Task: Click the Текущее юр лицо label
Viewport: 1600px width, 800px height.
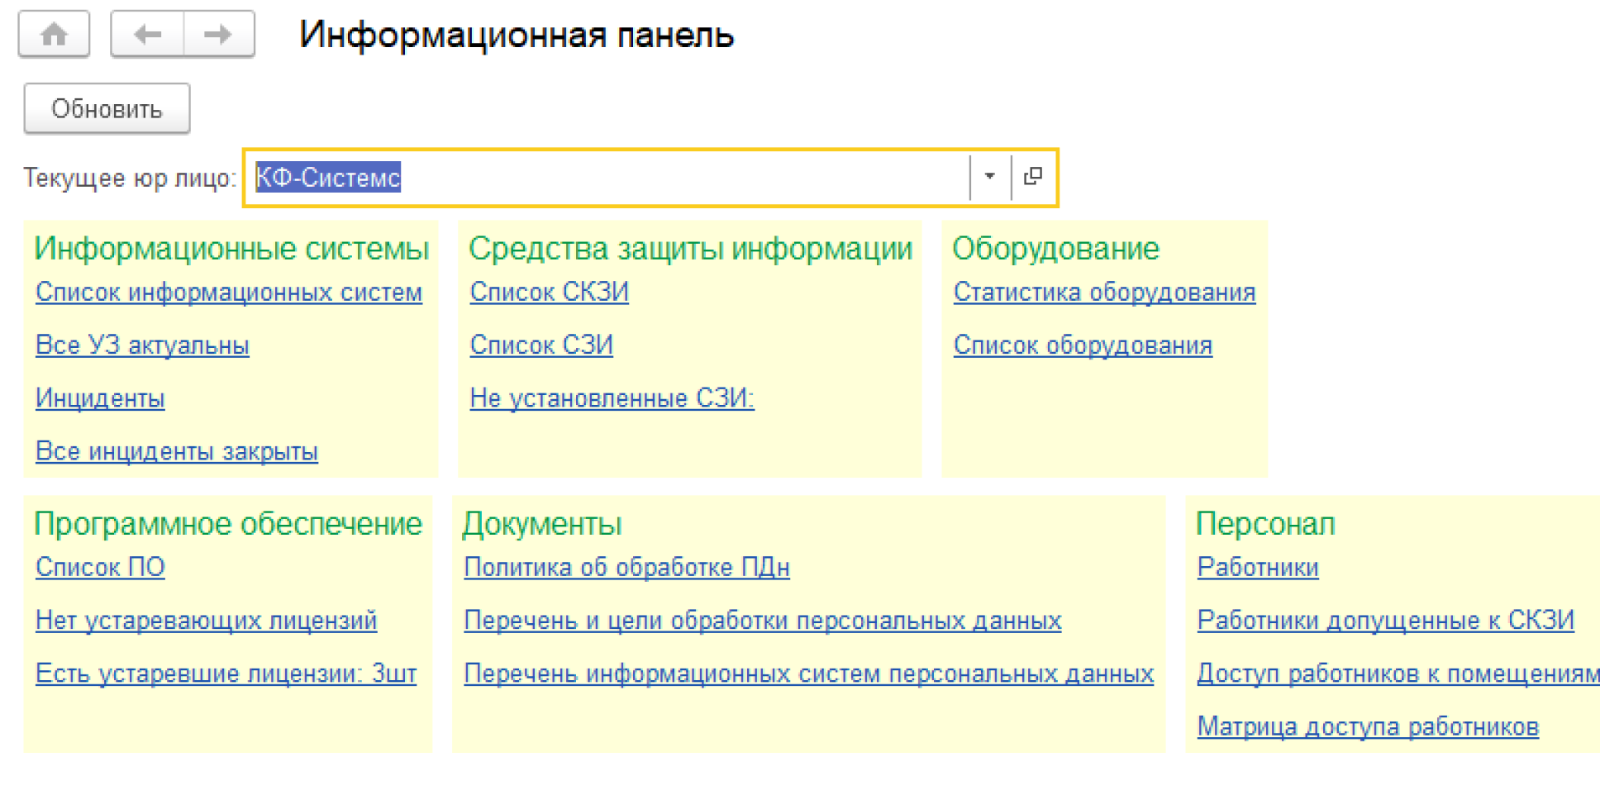Action: 130,178
